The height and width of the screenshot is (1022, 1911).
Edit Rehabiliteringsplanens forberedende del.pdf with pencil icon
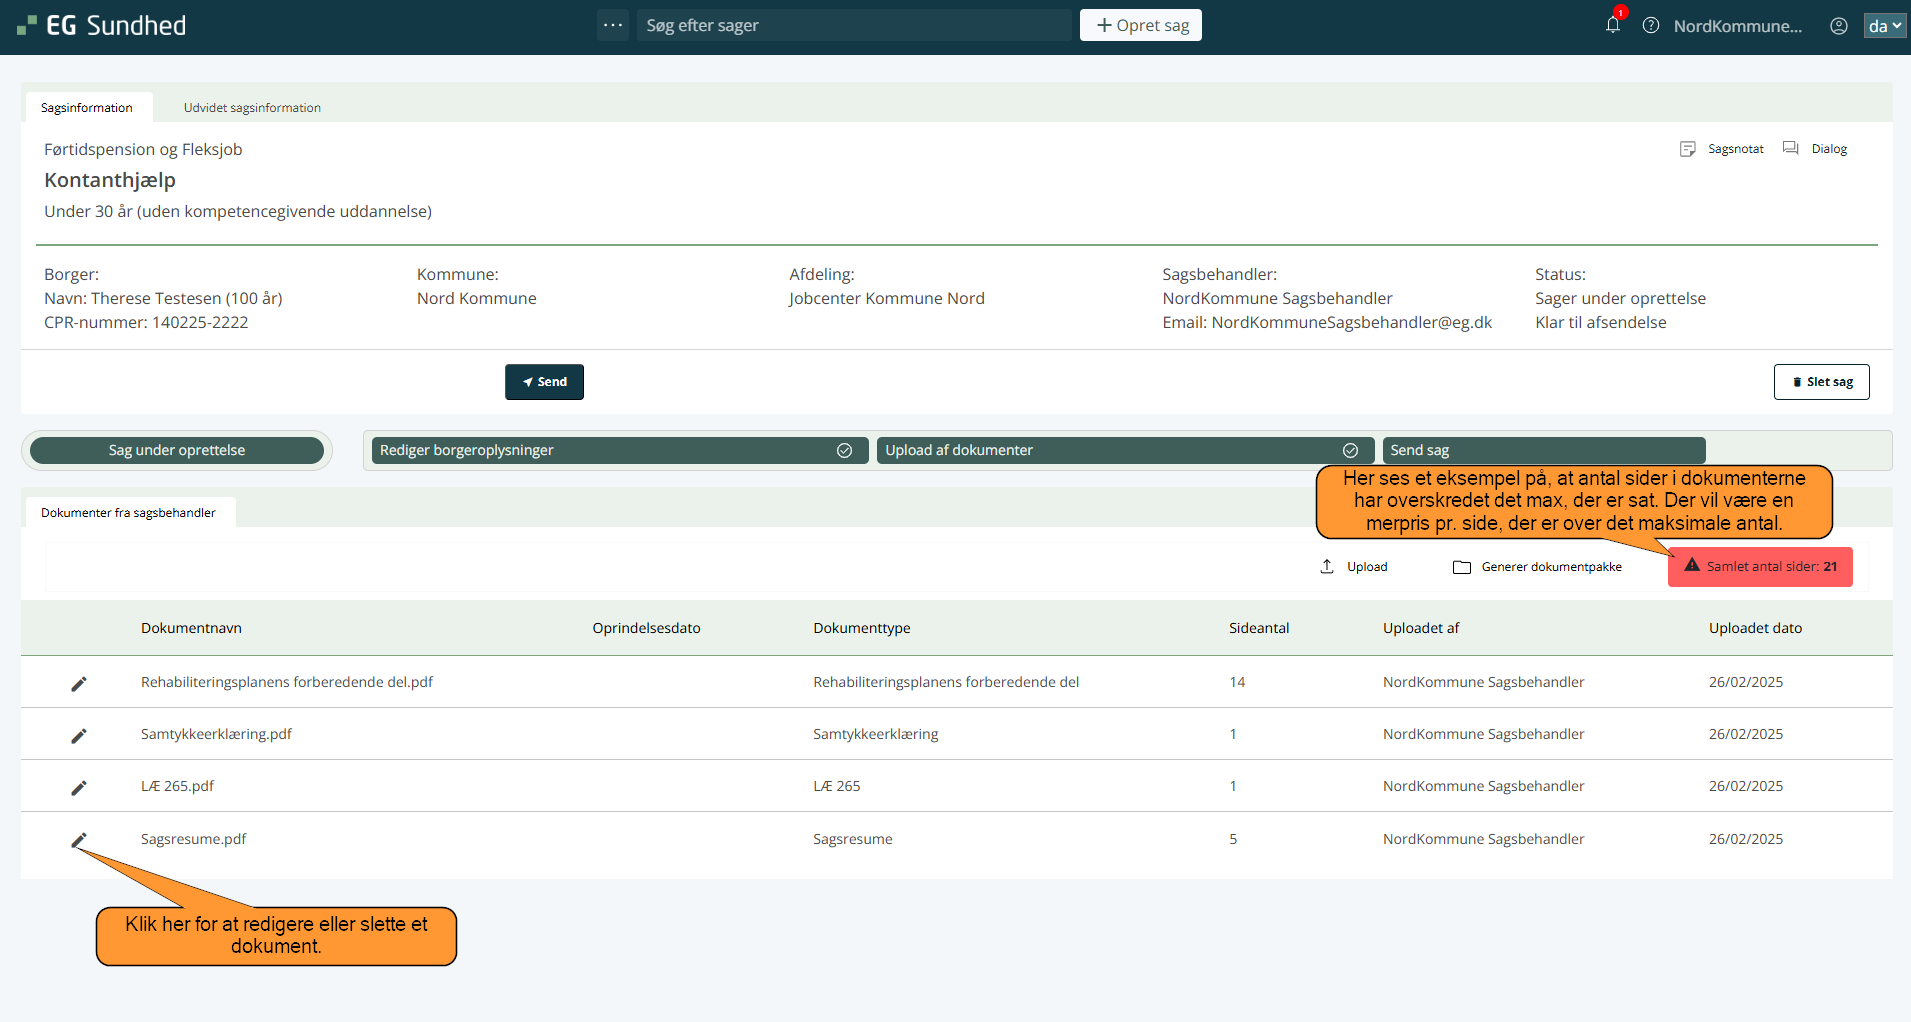(79, 683)
